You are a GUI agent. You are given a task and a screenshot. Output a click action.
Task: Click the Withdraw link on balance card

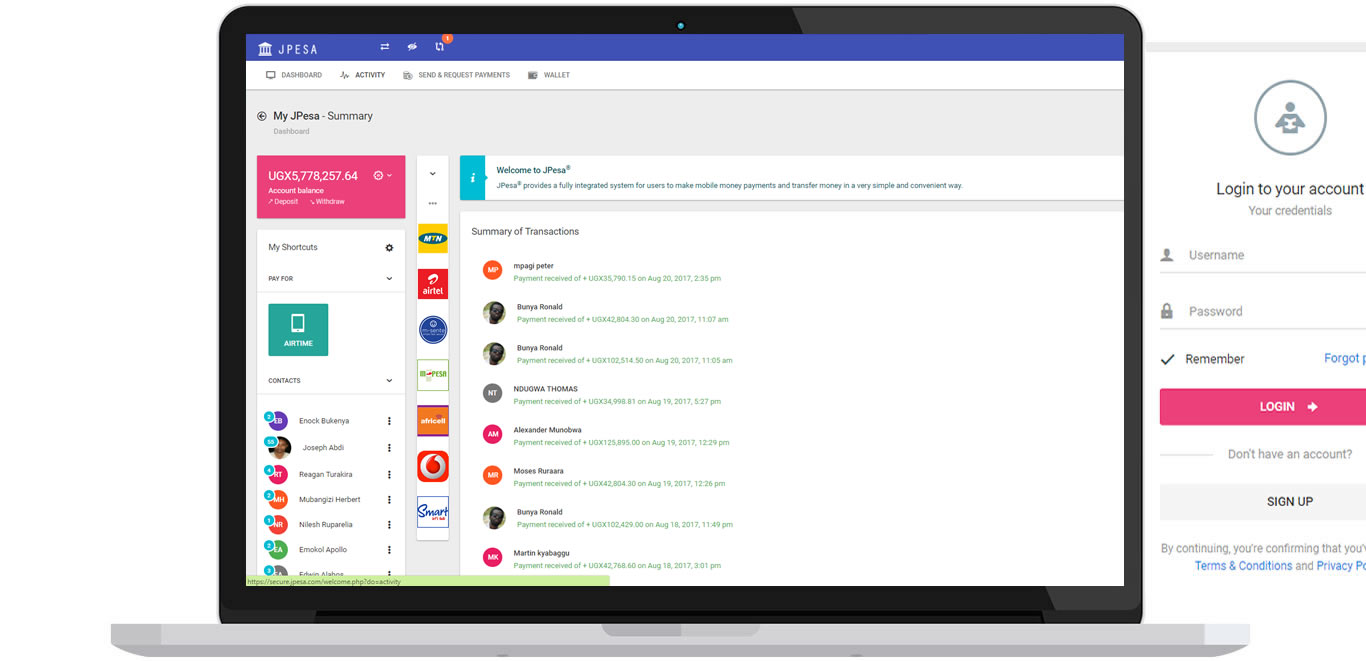click(x=327, y=202)
